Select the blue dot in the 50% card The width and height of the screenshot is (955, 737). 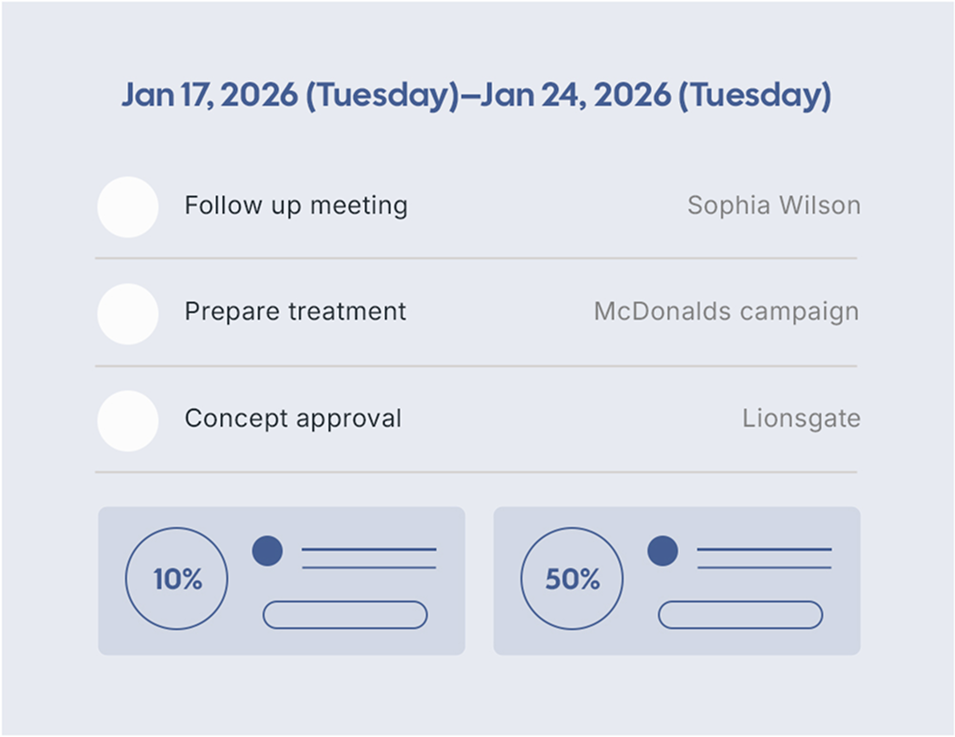tap(663, 551)
